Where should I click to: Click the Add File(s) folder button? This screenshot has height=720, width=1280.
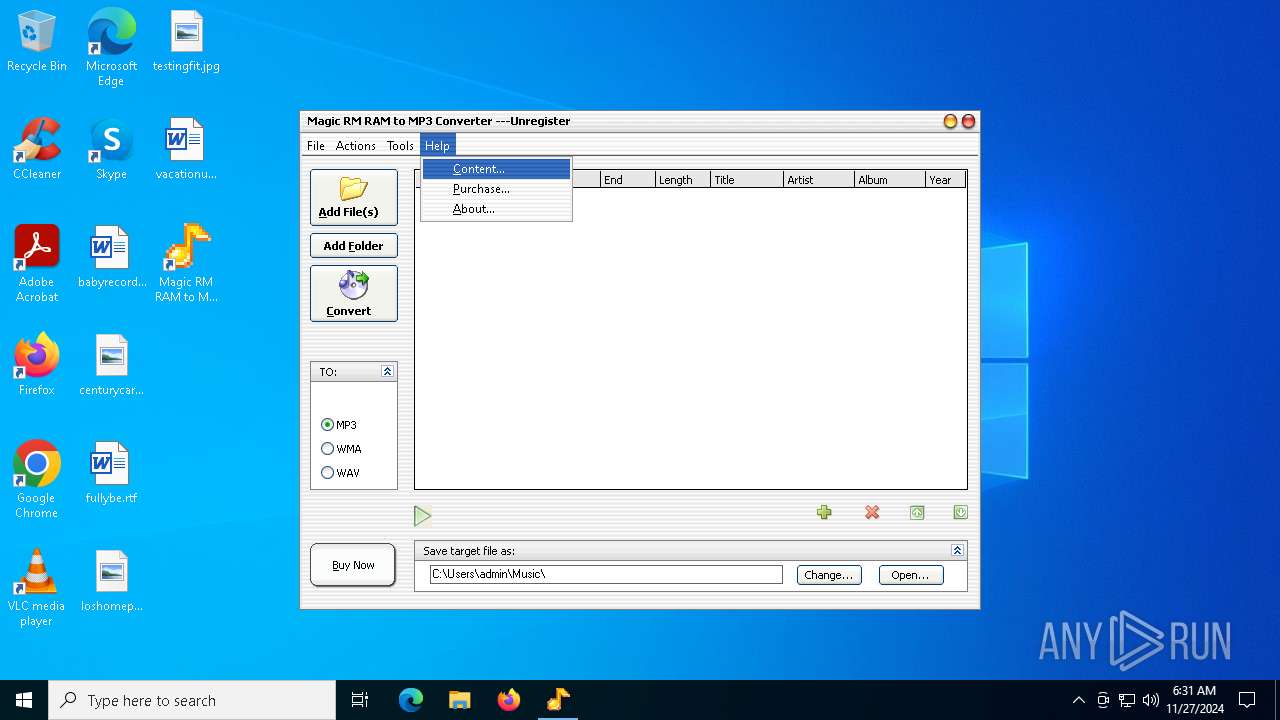pos(353,197)
